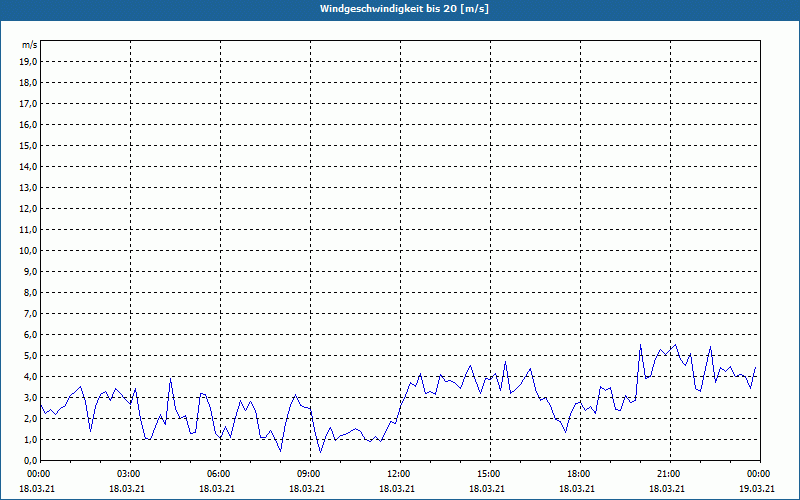
Task: Click the 11,0 y-axis value
Action: tap(28, 230)
